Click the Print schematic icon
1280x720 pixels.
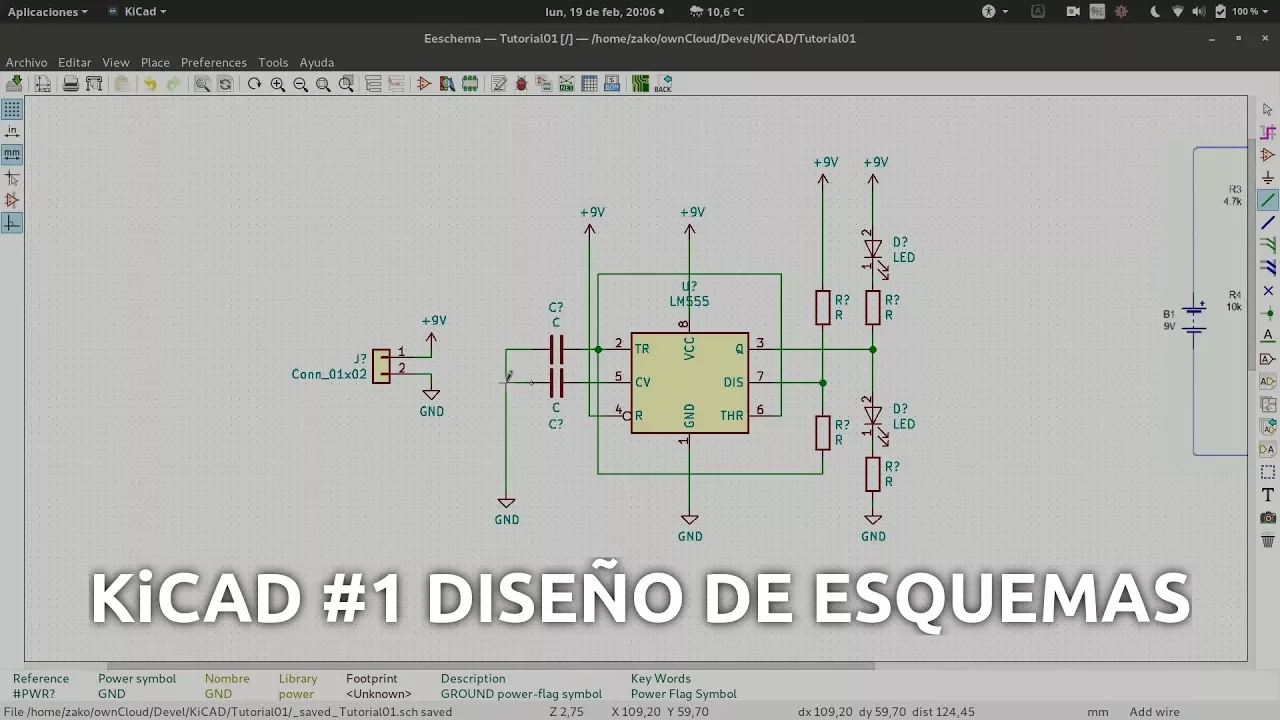coord(71,84)
